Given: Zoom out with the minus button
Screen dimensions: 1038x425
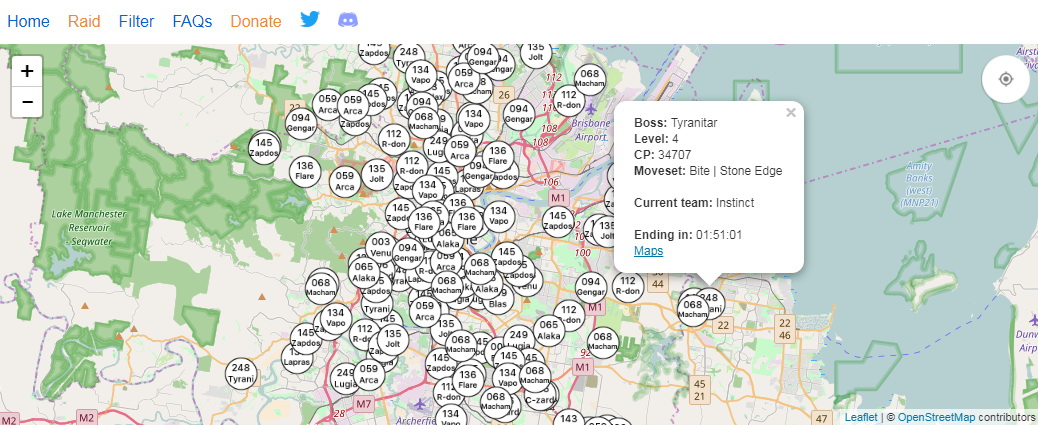Looking at the screenshot, I should [27, 101].
